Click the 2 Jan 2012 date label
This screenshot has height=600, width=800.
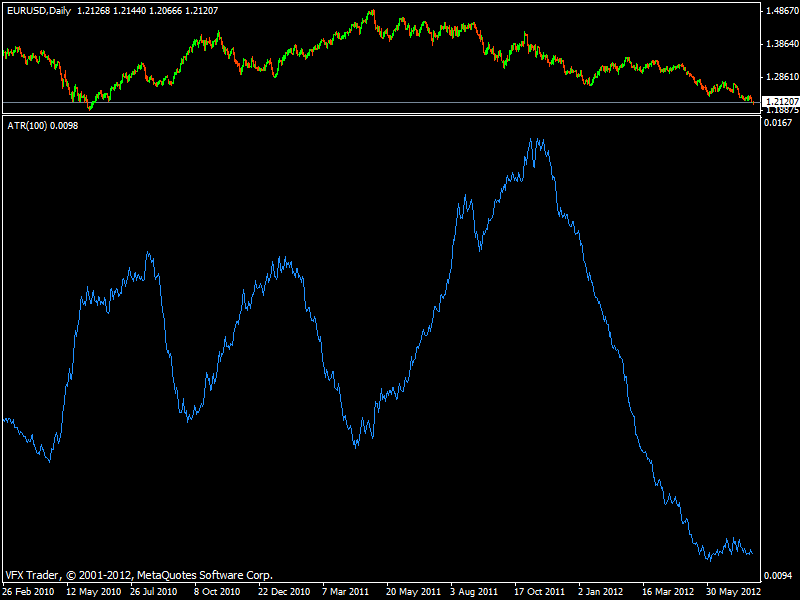coord(601,592)
